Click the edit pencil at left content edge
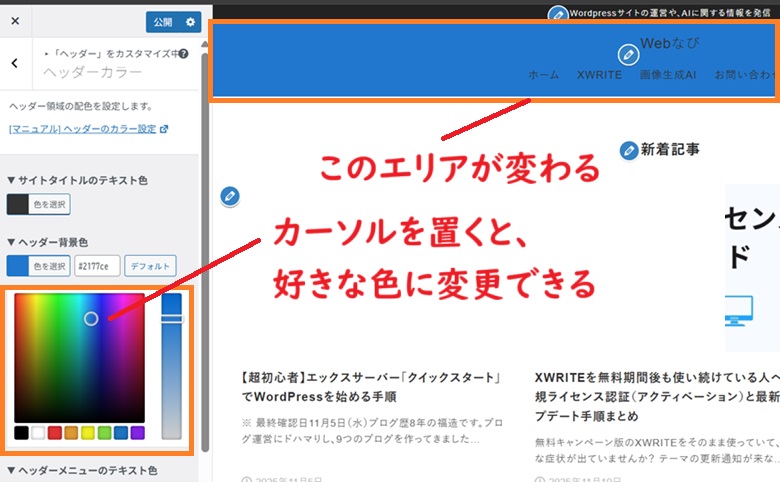780x482 pixels. coord(230,195)
